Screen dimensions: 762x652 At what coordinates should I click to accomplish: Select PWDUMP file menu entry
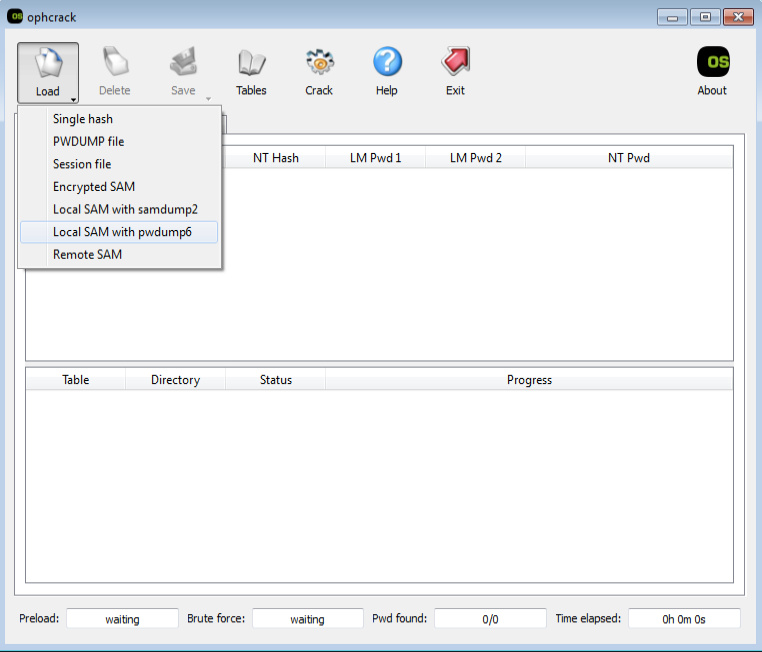(89, 142)
